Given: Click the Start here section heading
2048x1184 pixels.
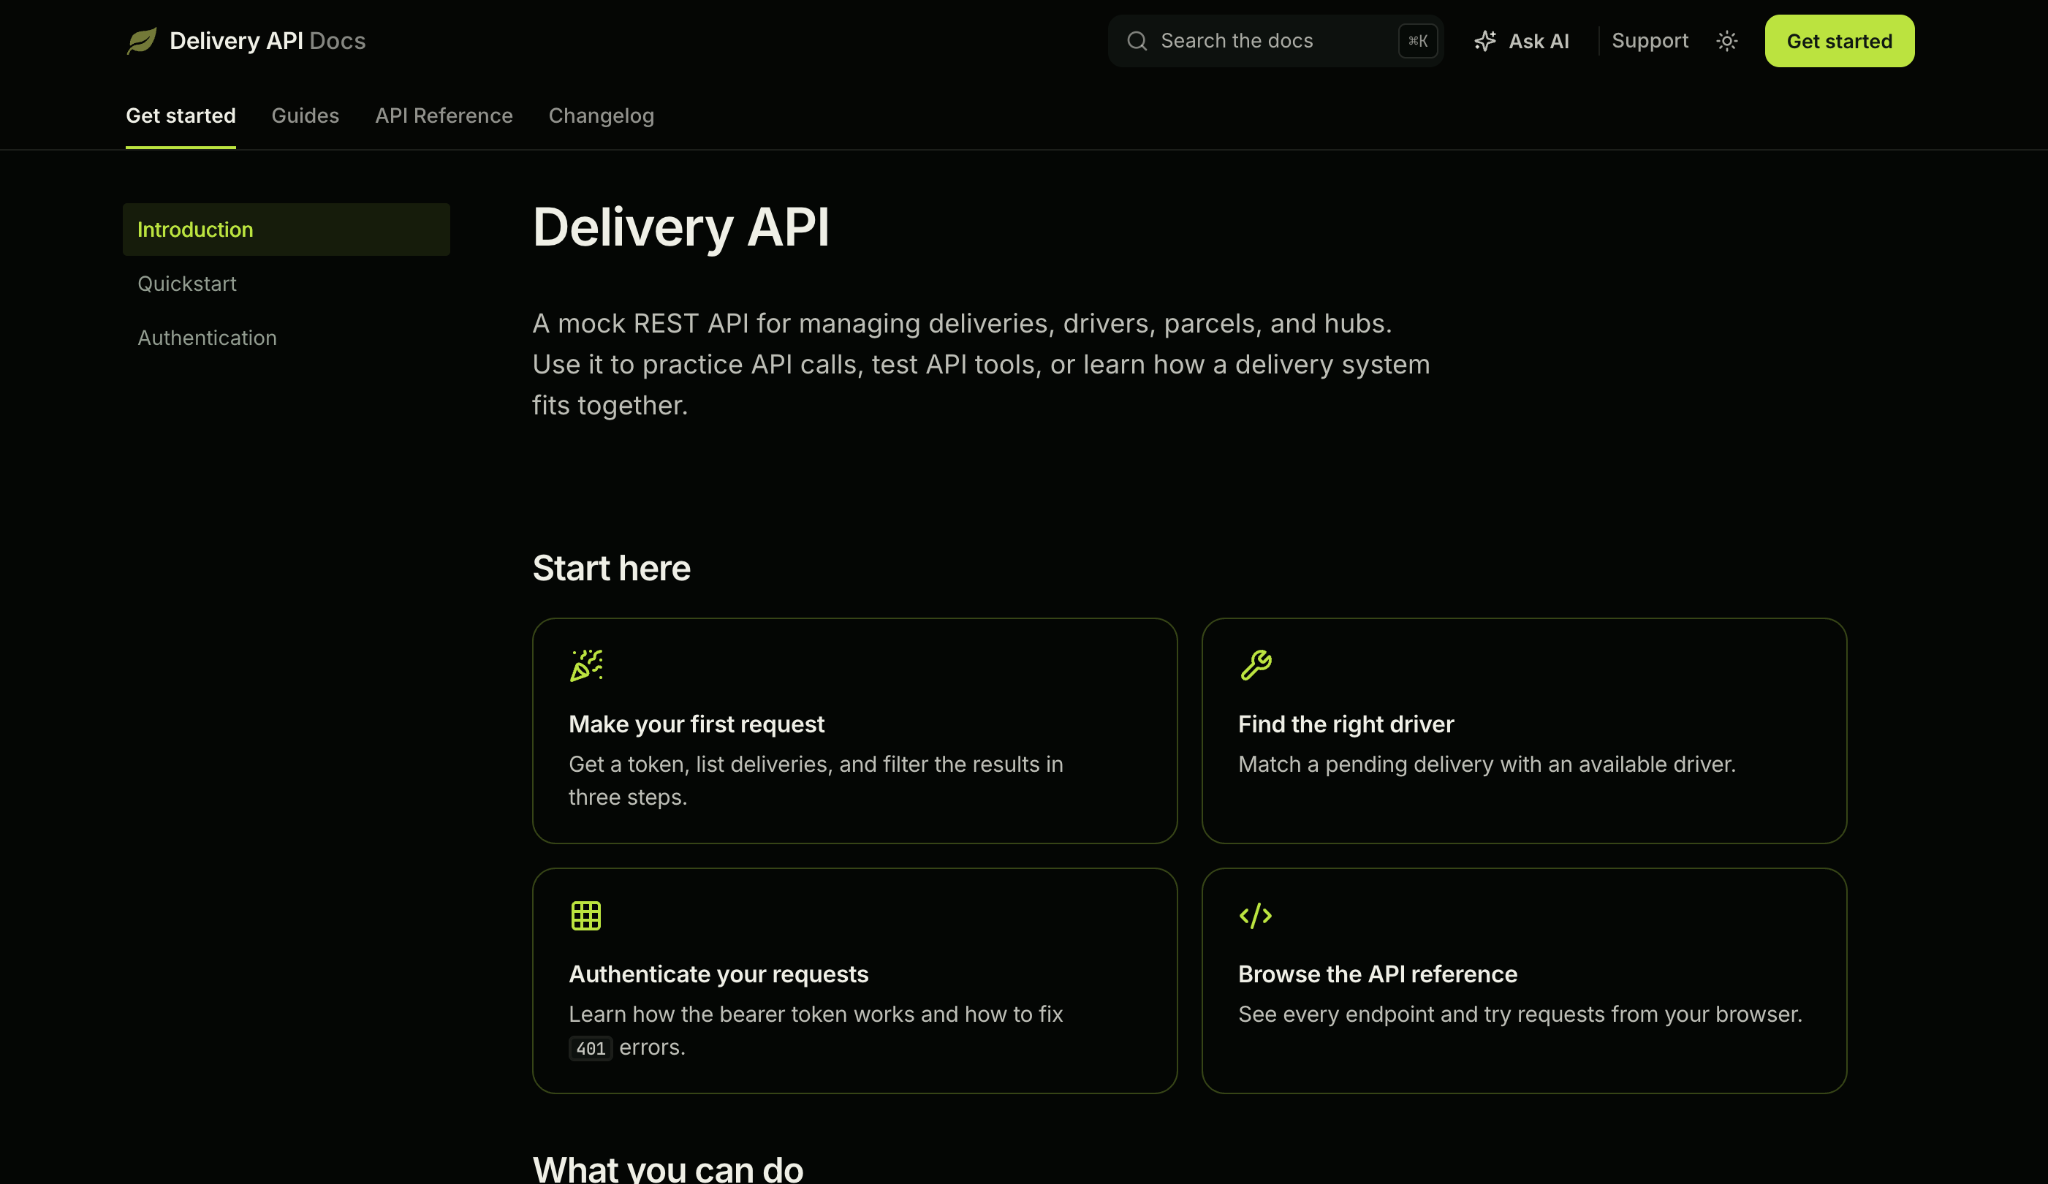Looking at the screenshot, I should [x=611, y=568].
